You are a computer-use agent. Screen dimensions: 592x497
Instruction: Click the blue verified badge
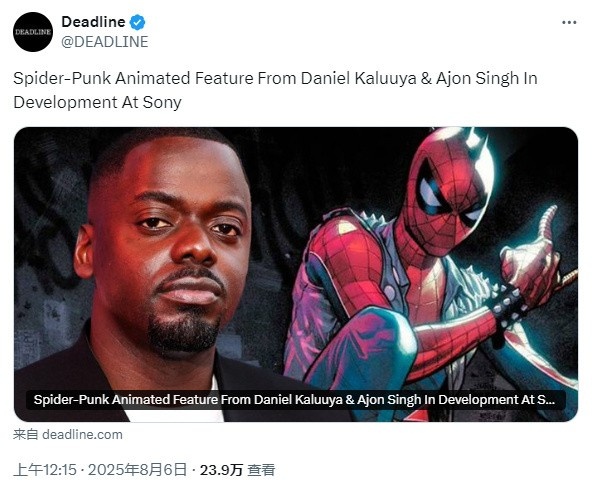point(137,22)
